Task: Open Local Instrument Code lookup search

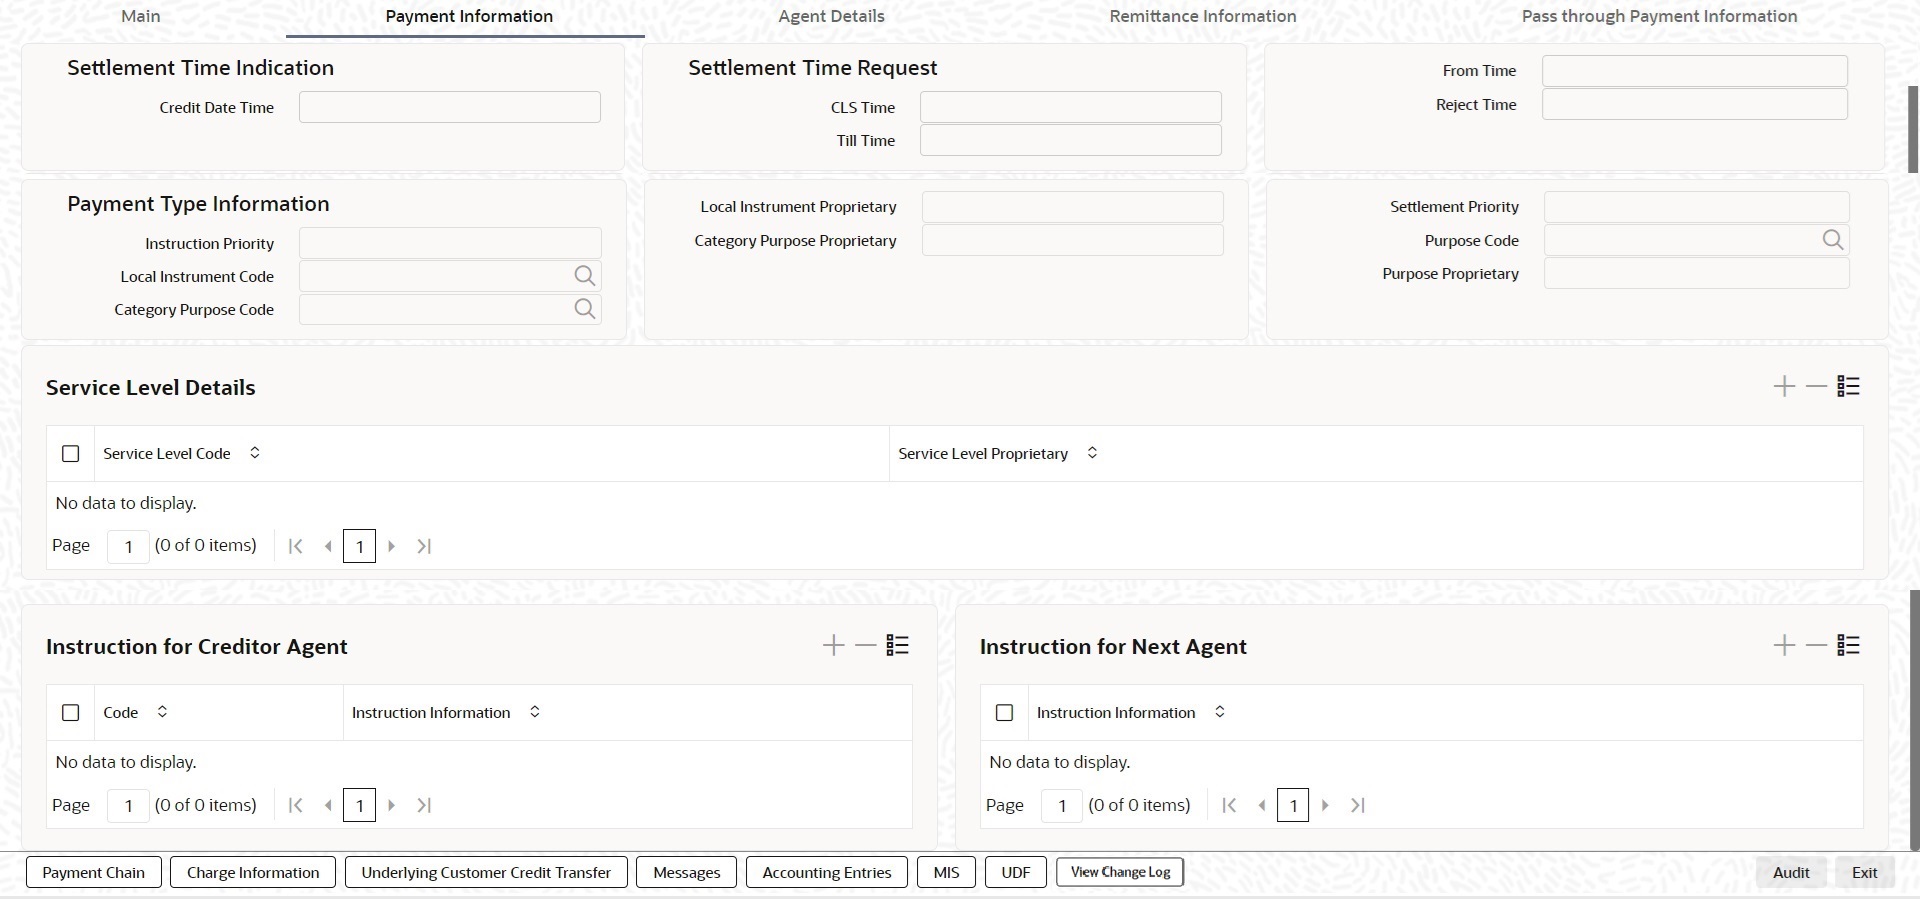Action: (x=585, y=276)
